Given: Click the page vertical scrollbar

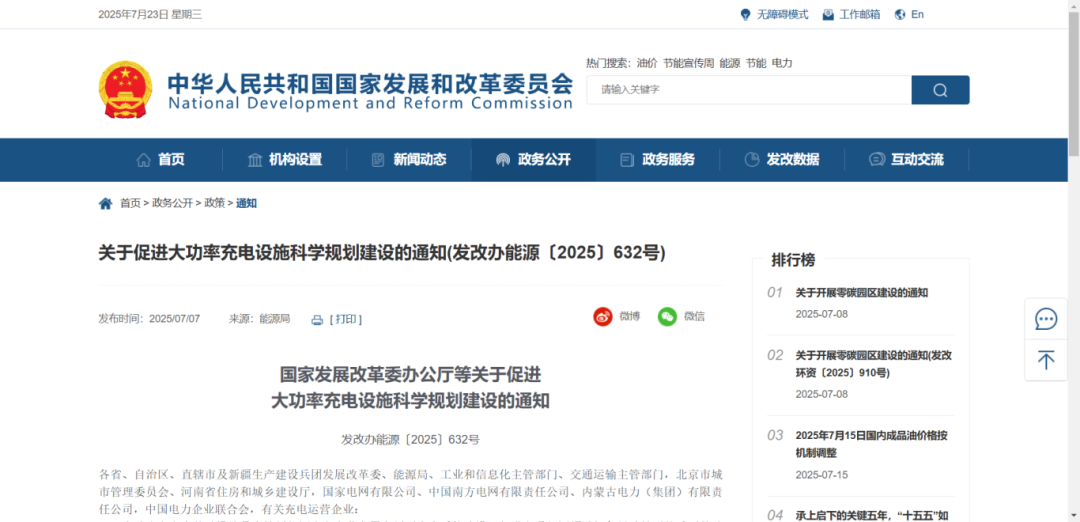Looking at the screenshot, I should point(1073,80).
